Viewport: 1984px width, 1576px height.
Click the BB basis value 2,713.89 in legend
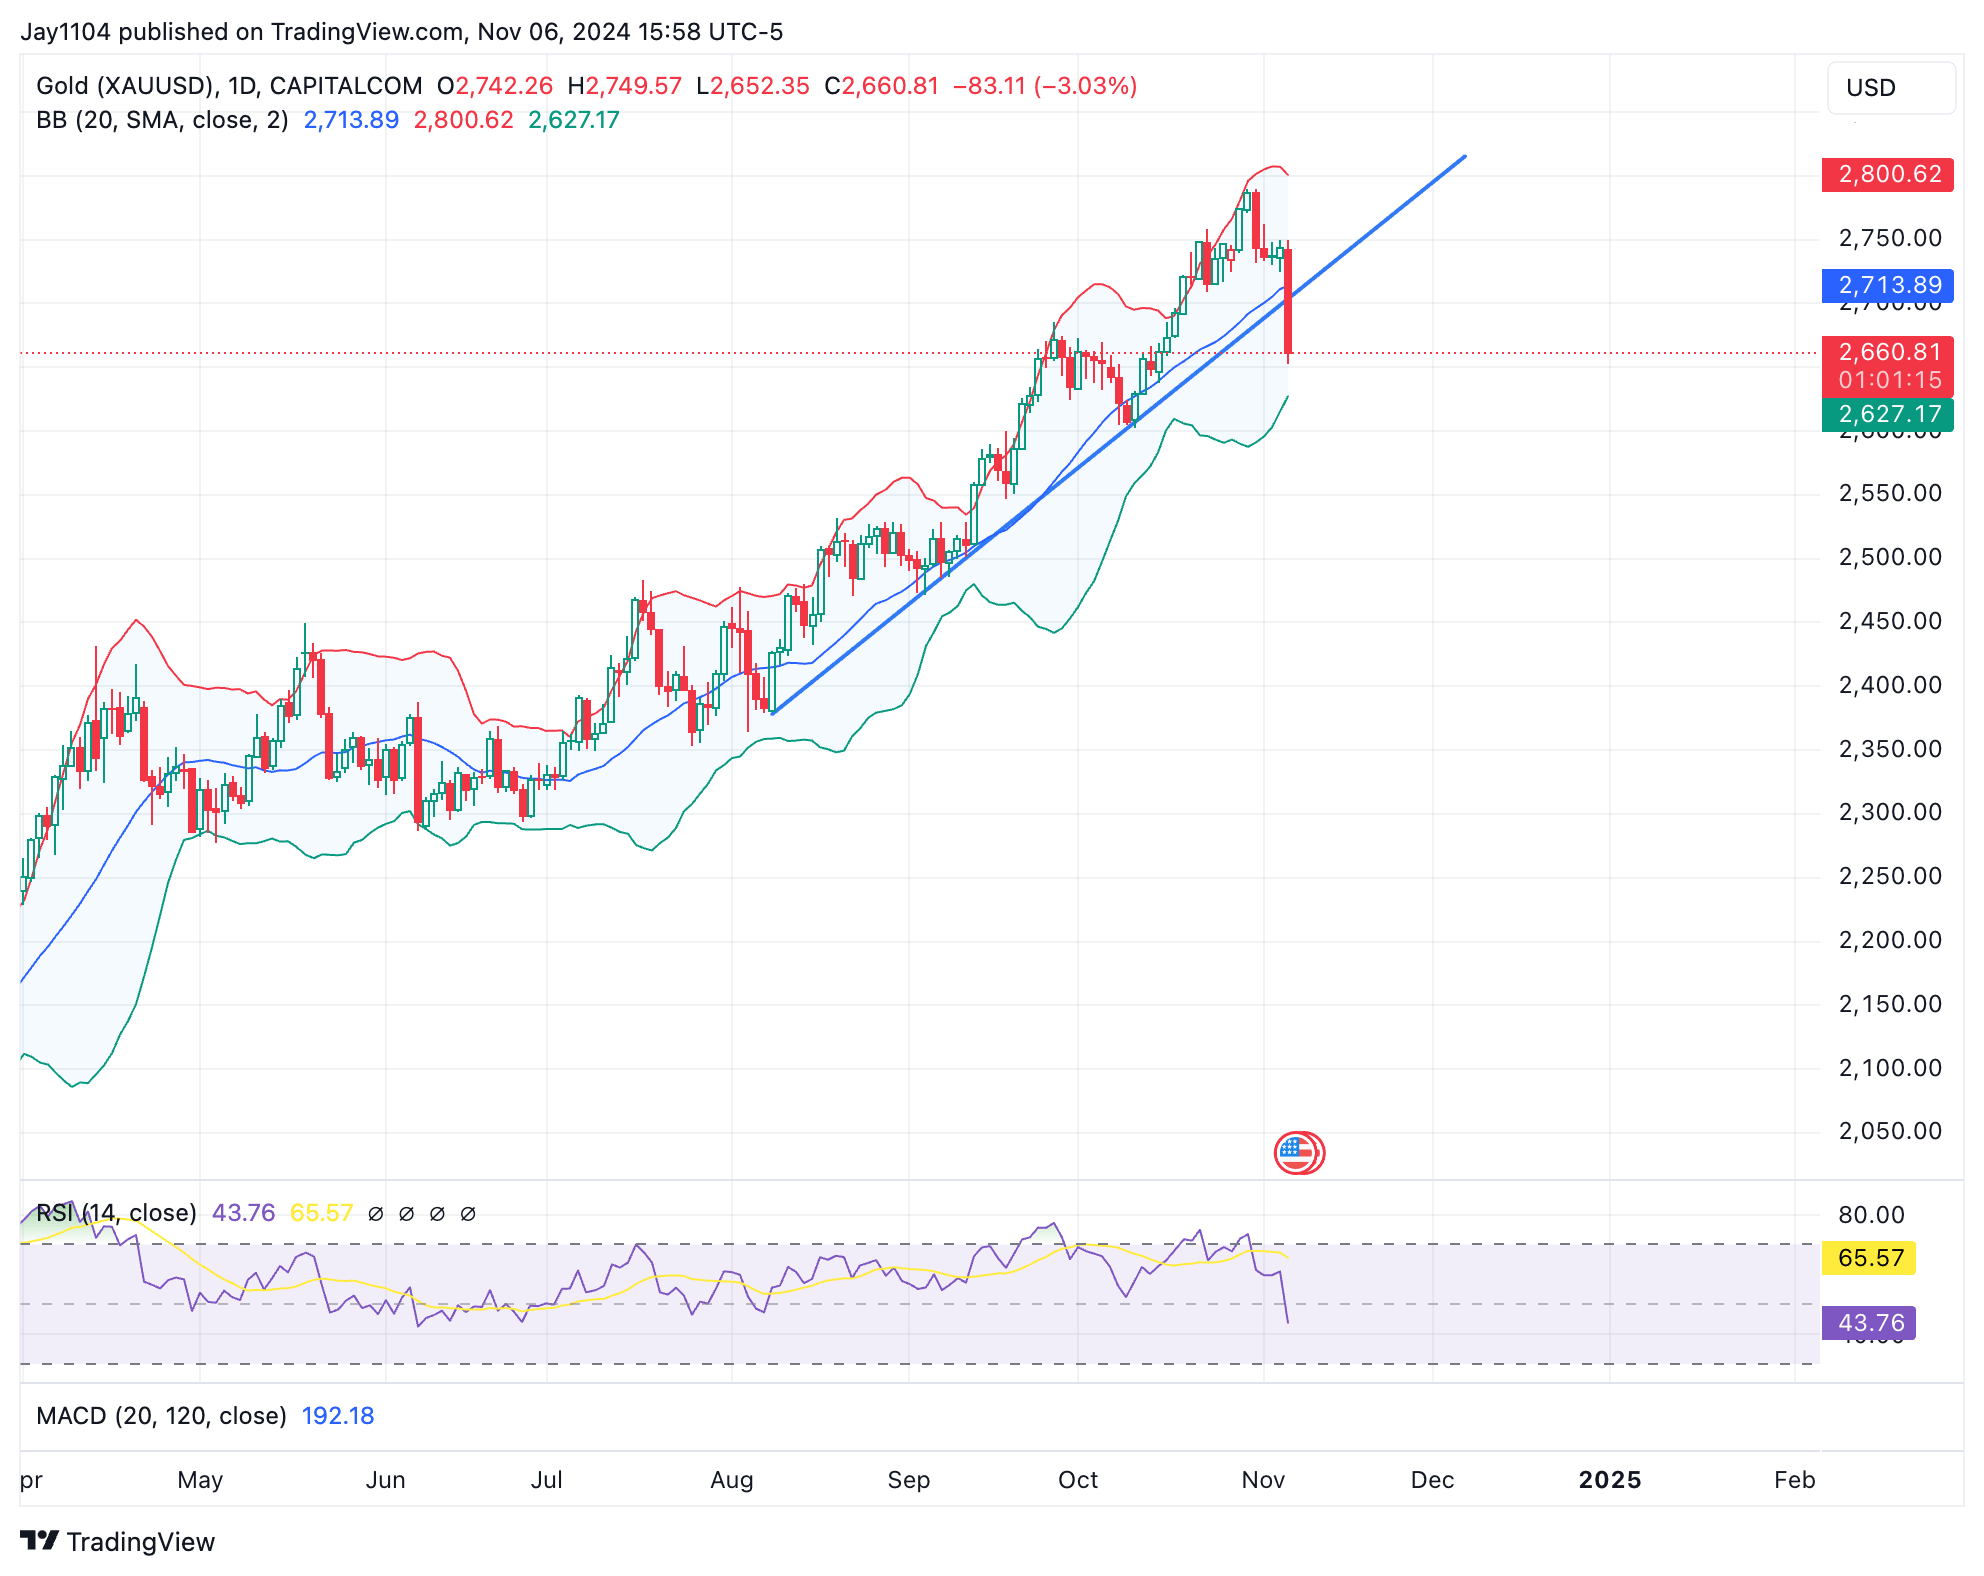351,120
